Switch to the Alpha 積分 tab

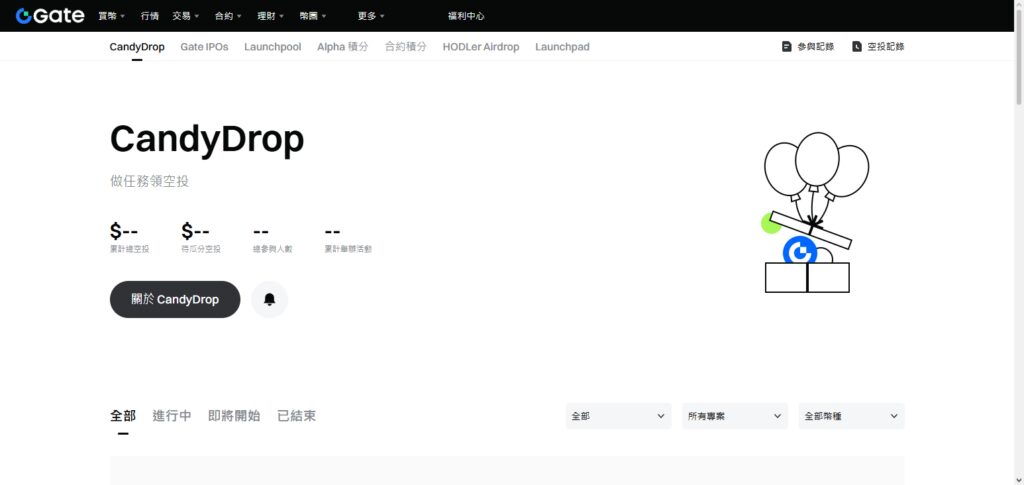coord(343,47)
